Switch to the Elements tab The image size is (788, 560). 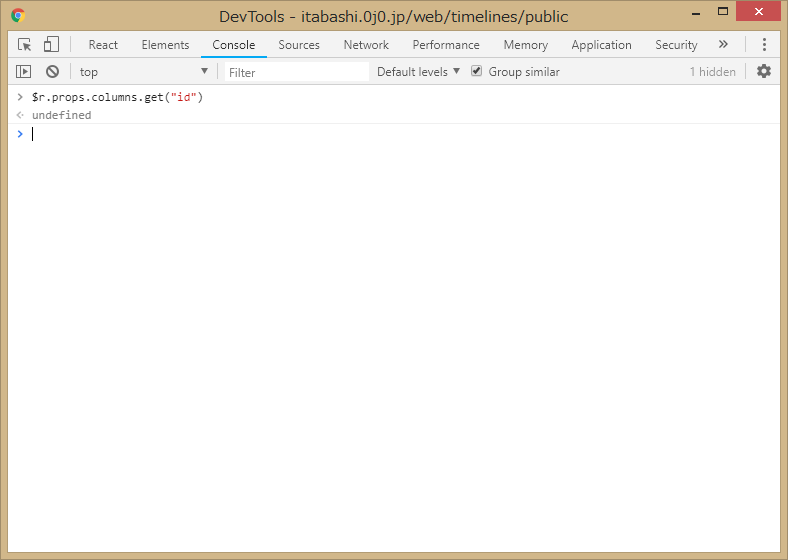point(165,45)
